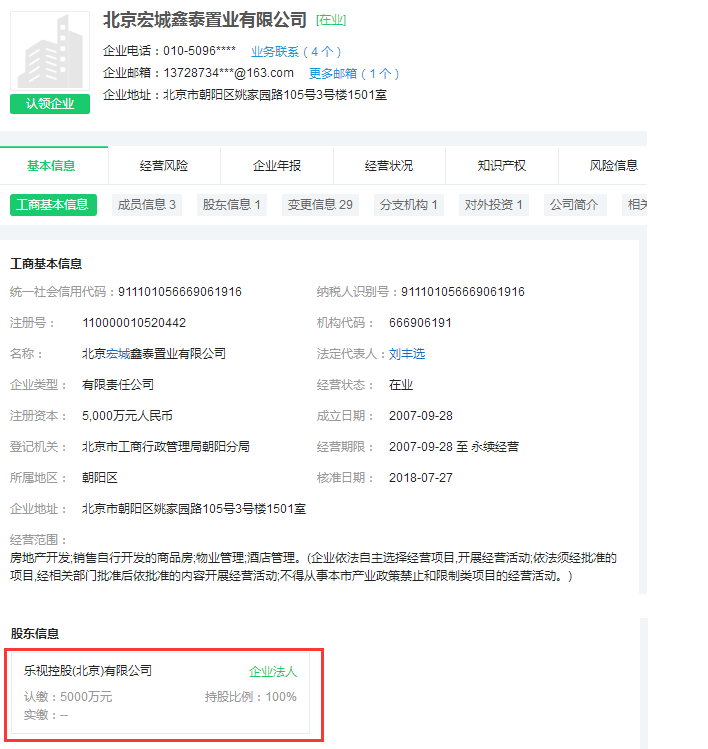
Task: Jump to 成员信息 3 section
Action: point(147,205)
